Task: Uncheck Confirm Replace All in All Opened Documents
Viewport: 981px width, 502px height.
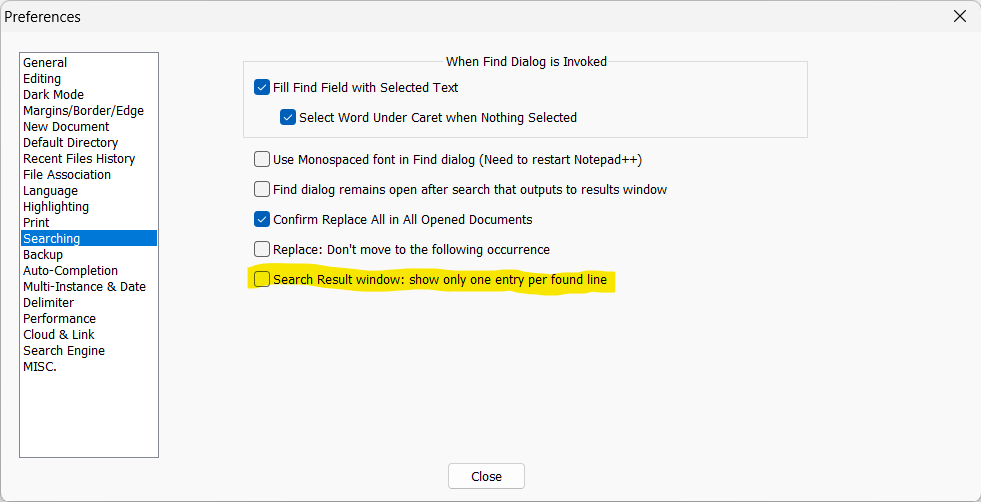Action: pyautogui.click(x=262, y=220)
